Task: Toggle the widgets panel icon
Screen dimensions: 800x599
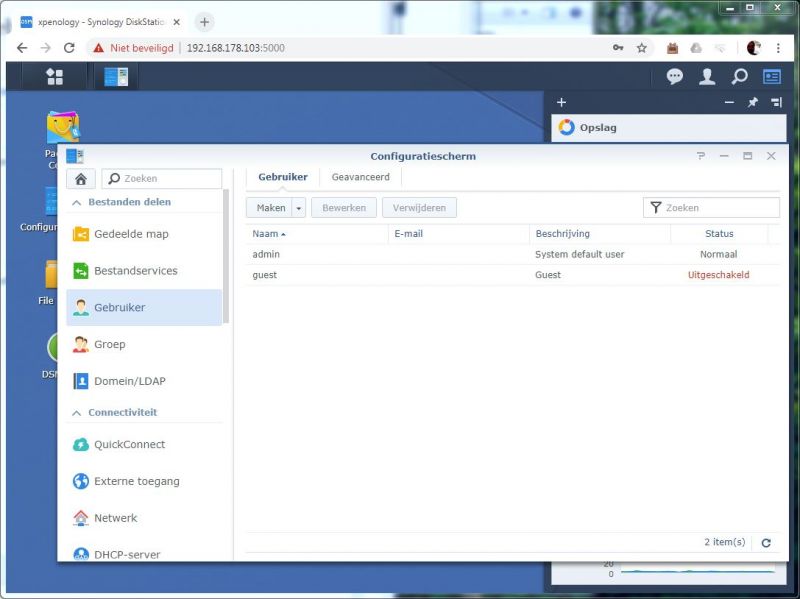Action: click(x=771, y=77)
